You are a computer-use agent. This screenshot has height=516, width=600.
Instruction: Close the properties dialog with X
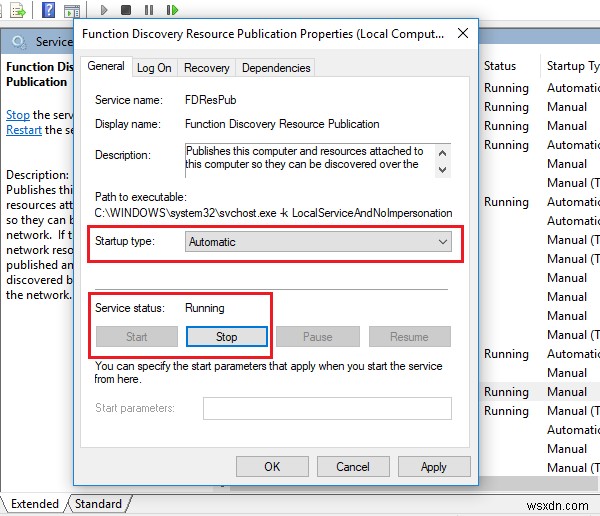[x=463, y=33]
